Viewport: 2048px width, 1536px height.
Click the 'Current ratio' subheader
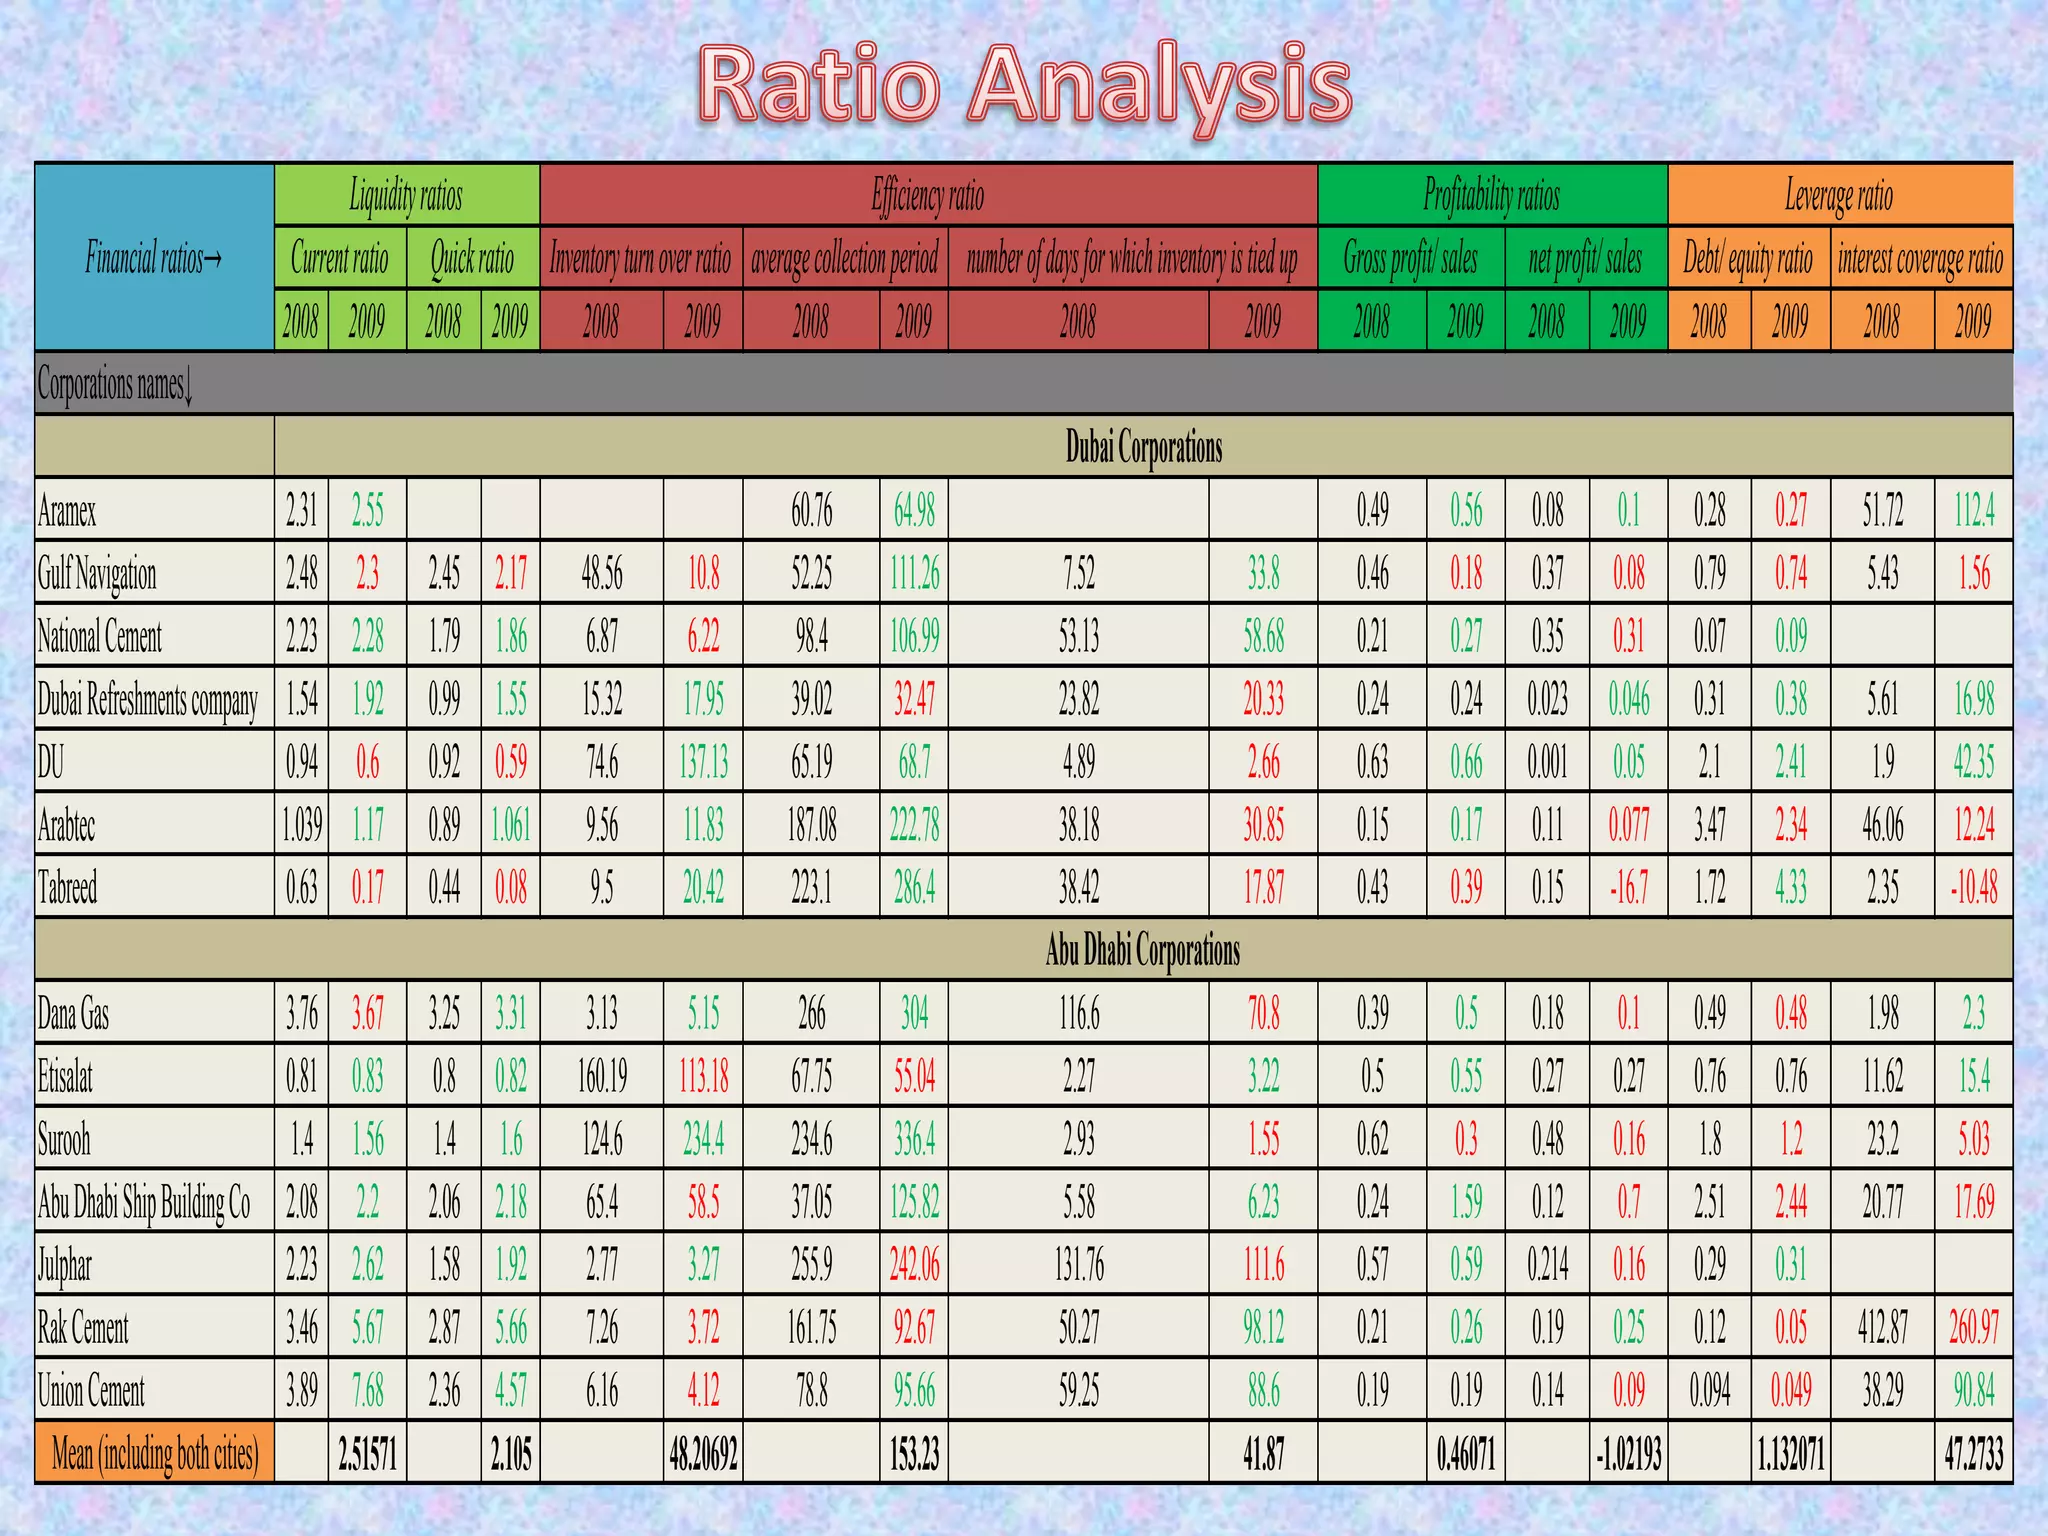point(340,258)
